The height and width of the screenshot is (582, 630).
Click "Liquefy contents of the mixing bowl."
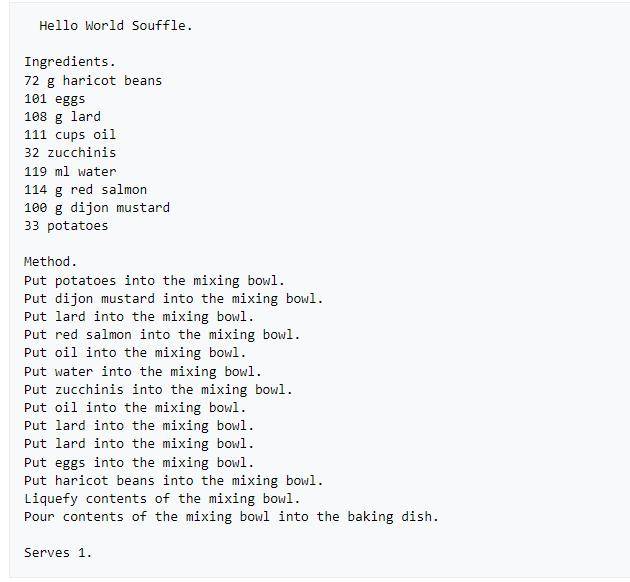pyautogui.click(x=162, y=499)
